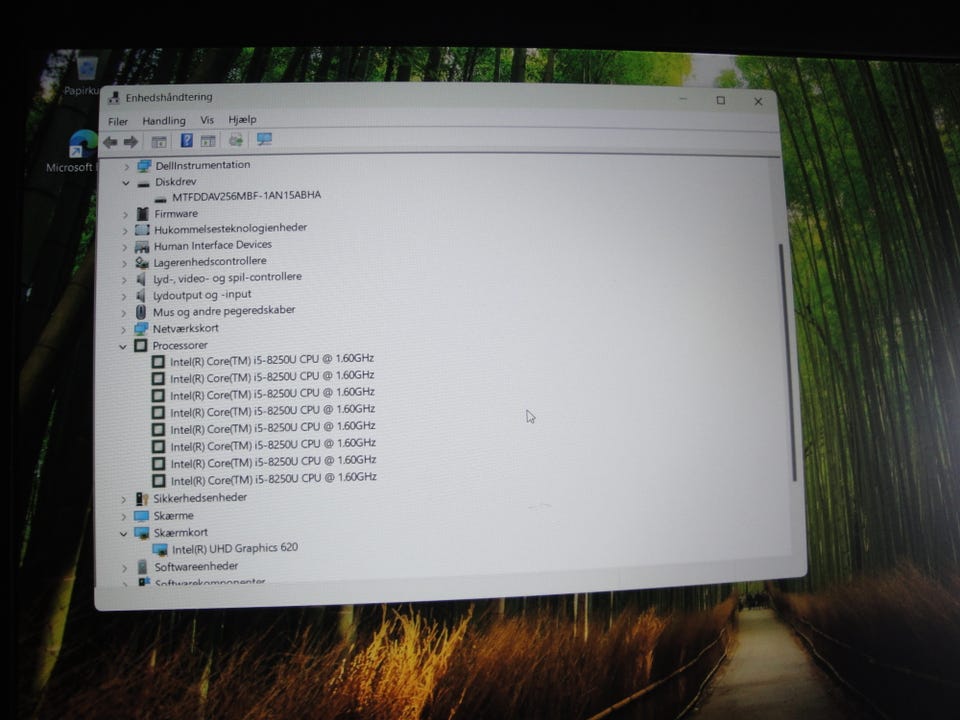Click the scan hardware monitor toolbar icon
Screen dimensions: 960x720
coord(264,140)
